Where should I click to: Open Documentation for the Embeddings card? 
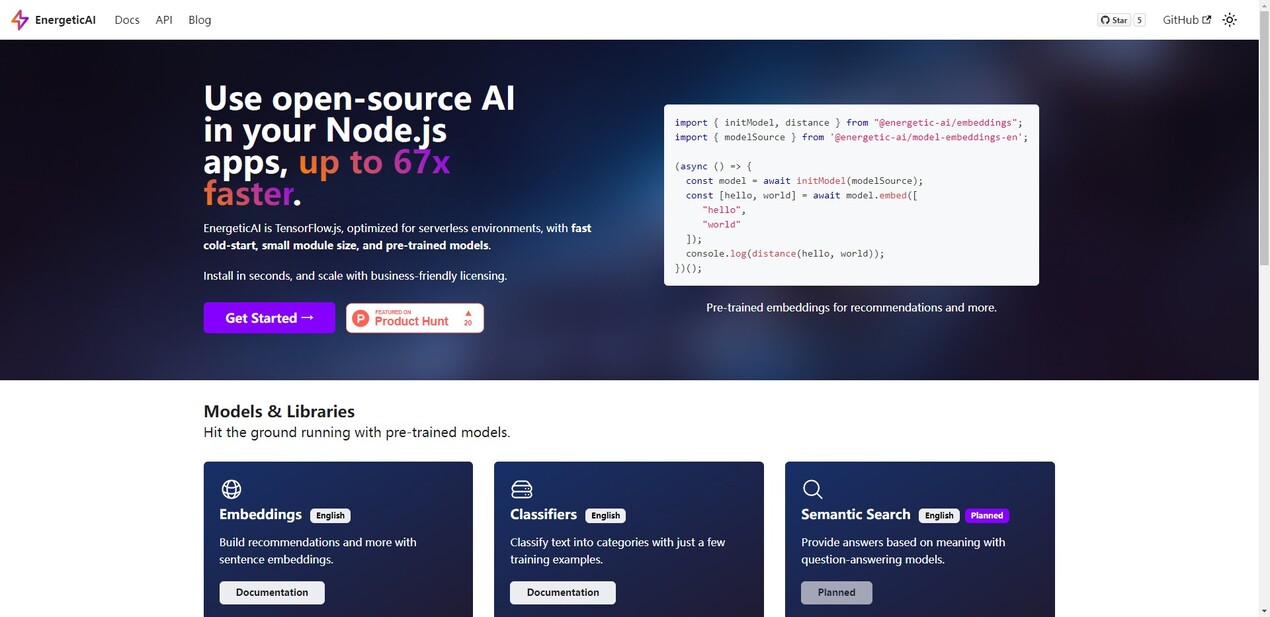tap(272, 592)
